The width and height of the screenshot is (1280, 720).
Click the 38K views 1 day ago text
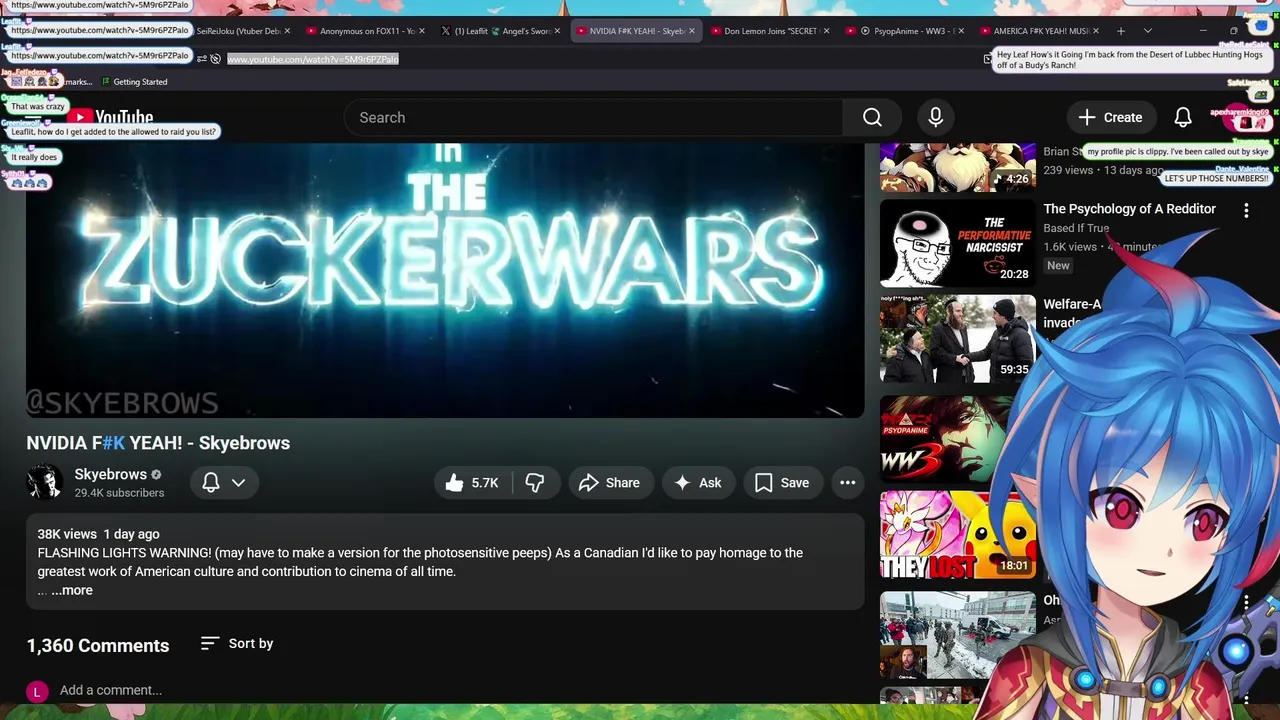98,534
